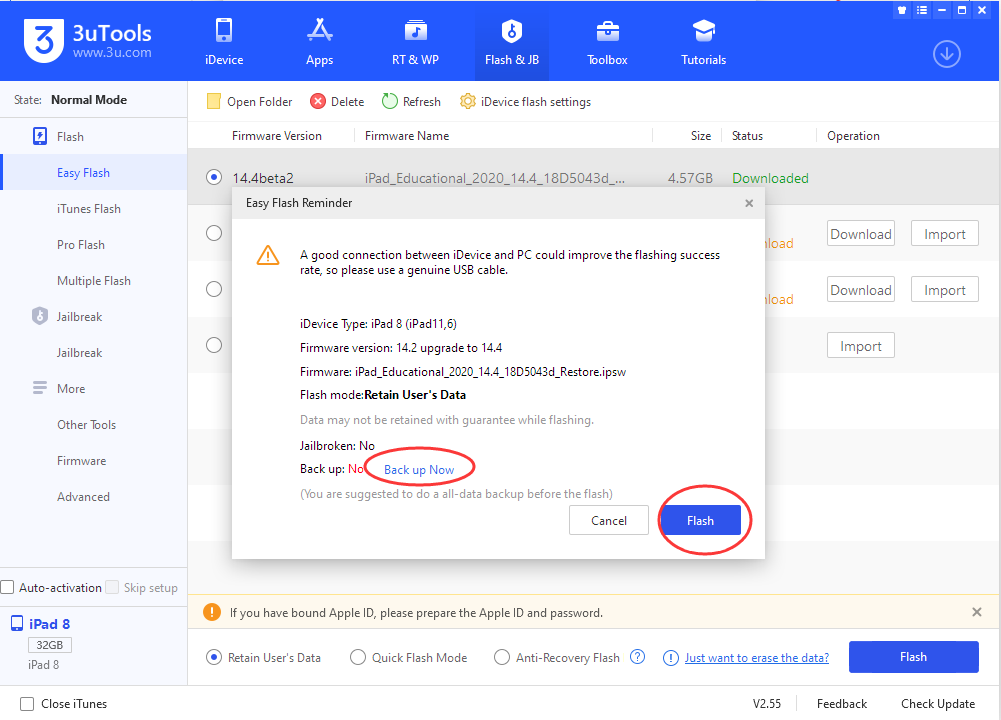Close the Easy Flash Reminder dialog
Screen dimensions: 1001x720
coord(749,203)
